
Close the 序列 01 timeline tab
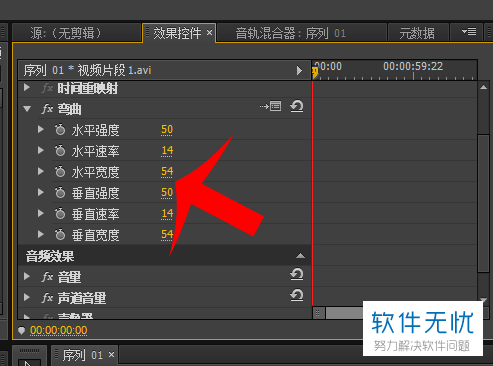click(x=111, y=355)
